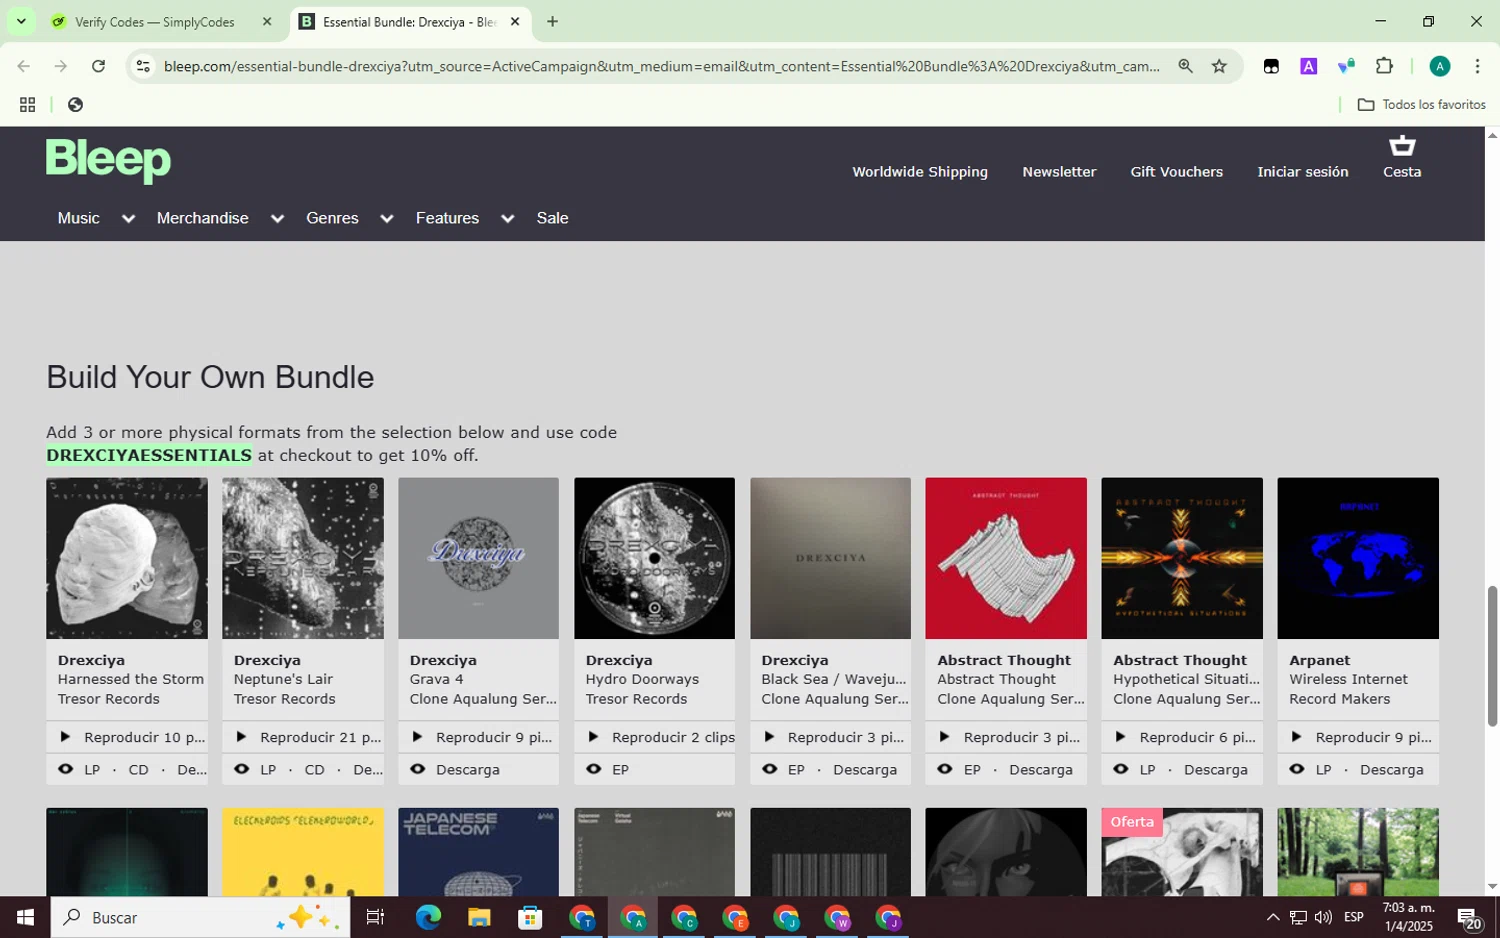Screen dimensions: 1500x938
Task: Click Iniciar sesión to log in
Action: (x=1303, y=172)
